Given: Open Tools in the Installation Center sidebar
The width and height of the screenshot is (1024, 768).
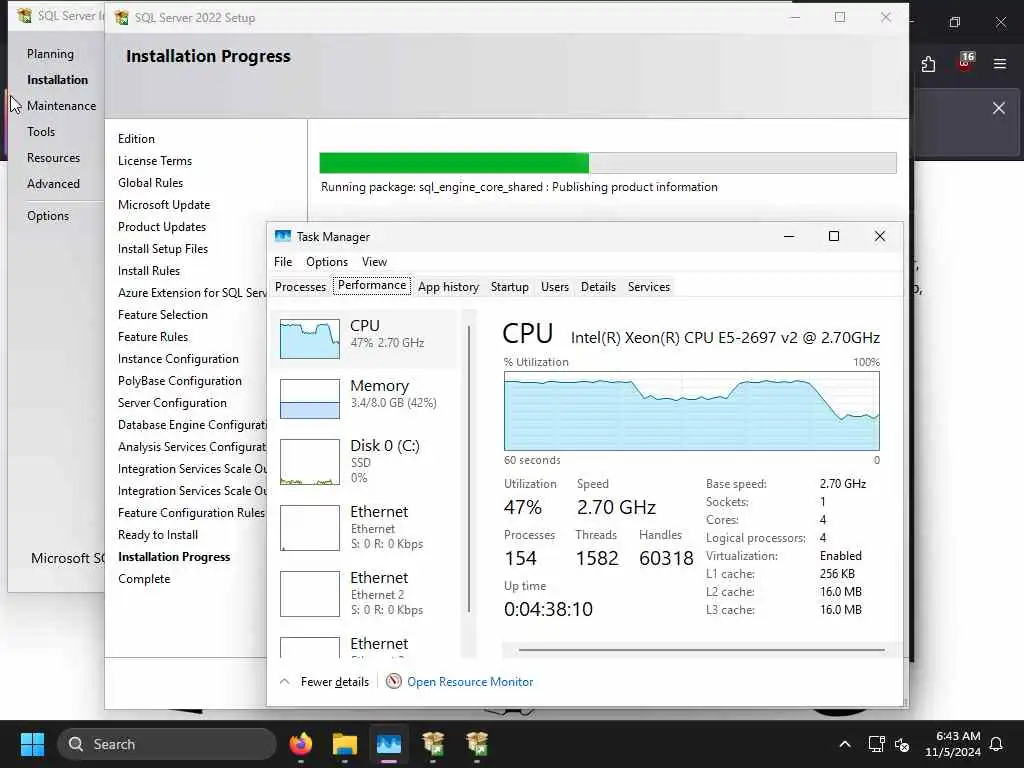Looking at the screenshot, I should (41, 132).
